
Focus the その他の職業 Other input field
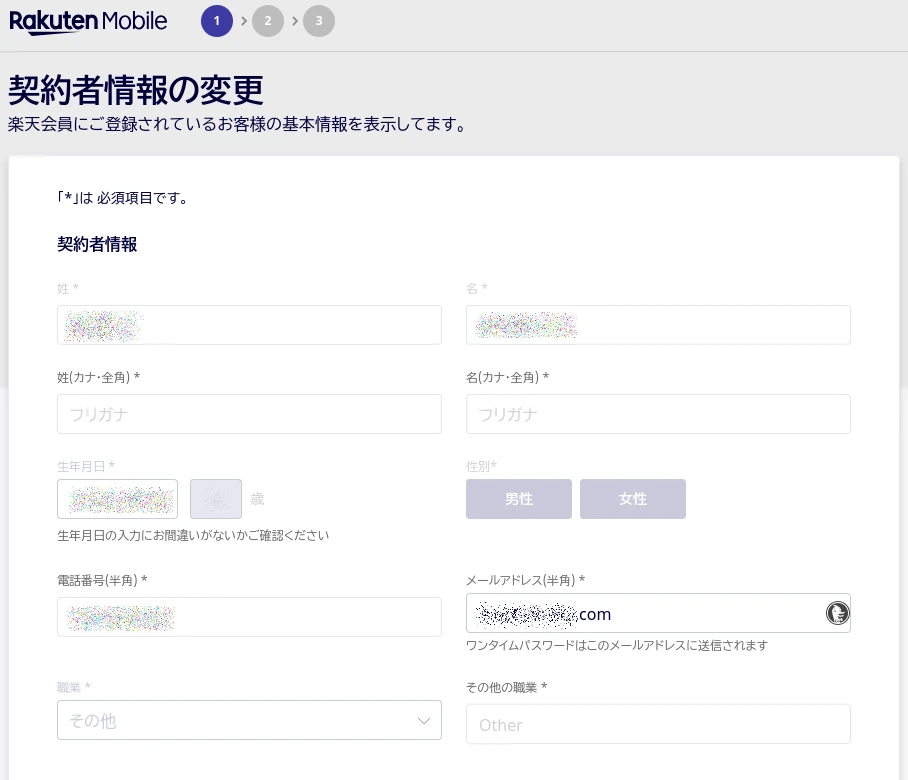pos(658,724)
